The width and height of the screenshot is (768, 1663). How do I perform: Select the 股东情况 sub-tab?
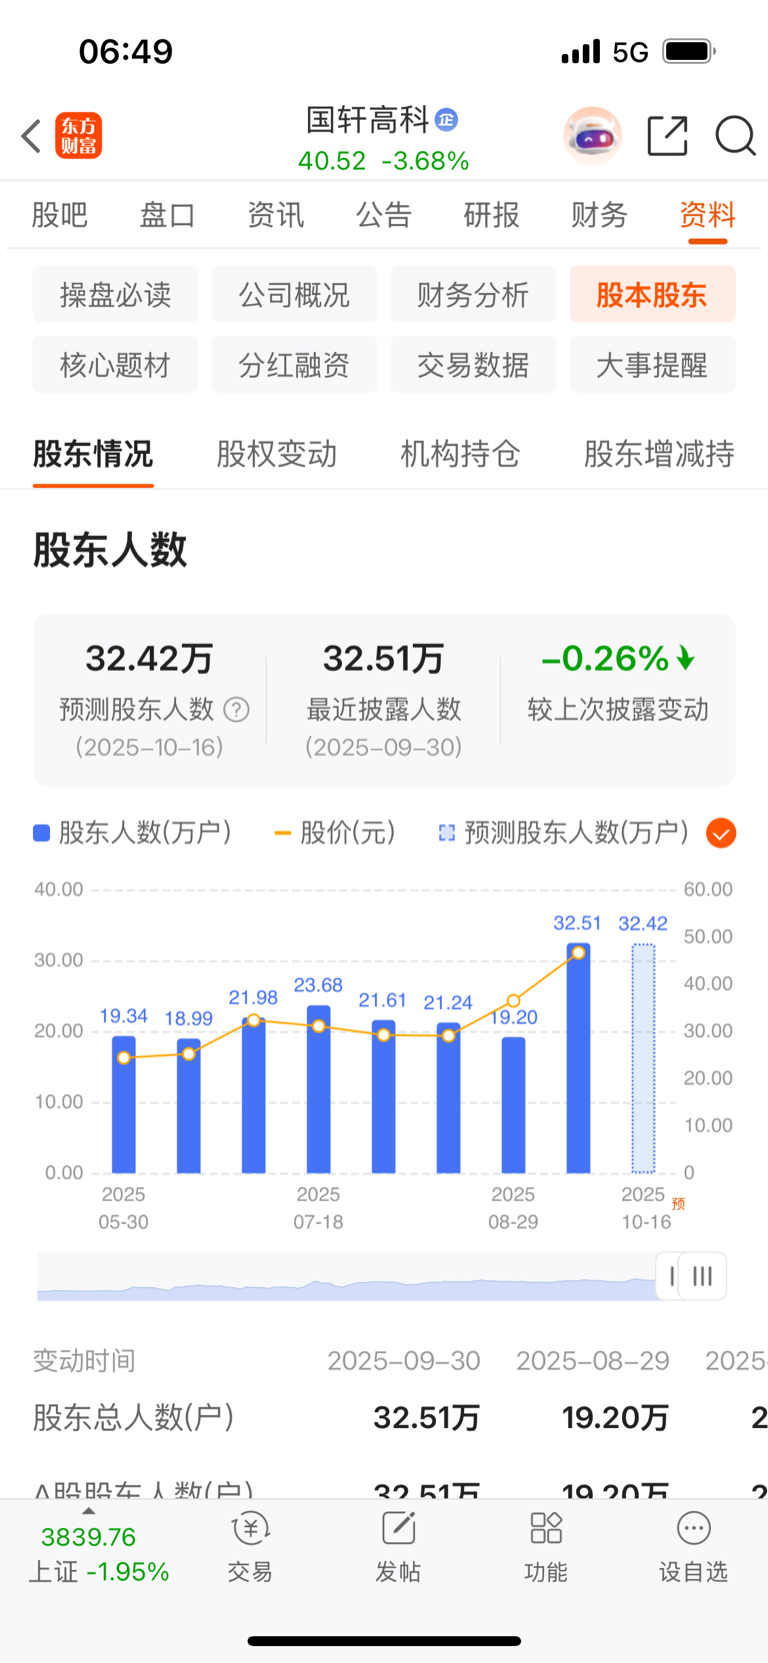click(93, 454)
